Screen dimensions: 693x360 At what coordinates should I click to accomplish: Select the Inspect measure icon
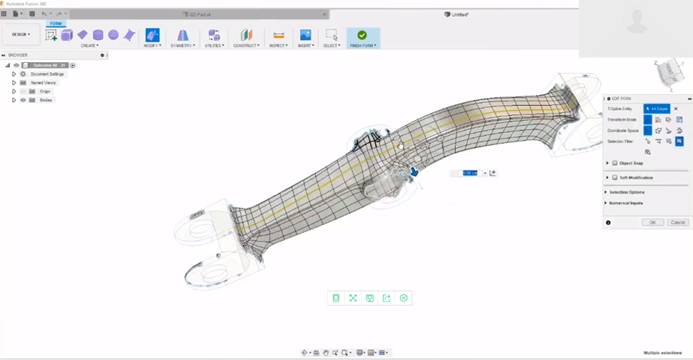(x=278, y=35)
